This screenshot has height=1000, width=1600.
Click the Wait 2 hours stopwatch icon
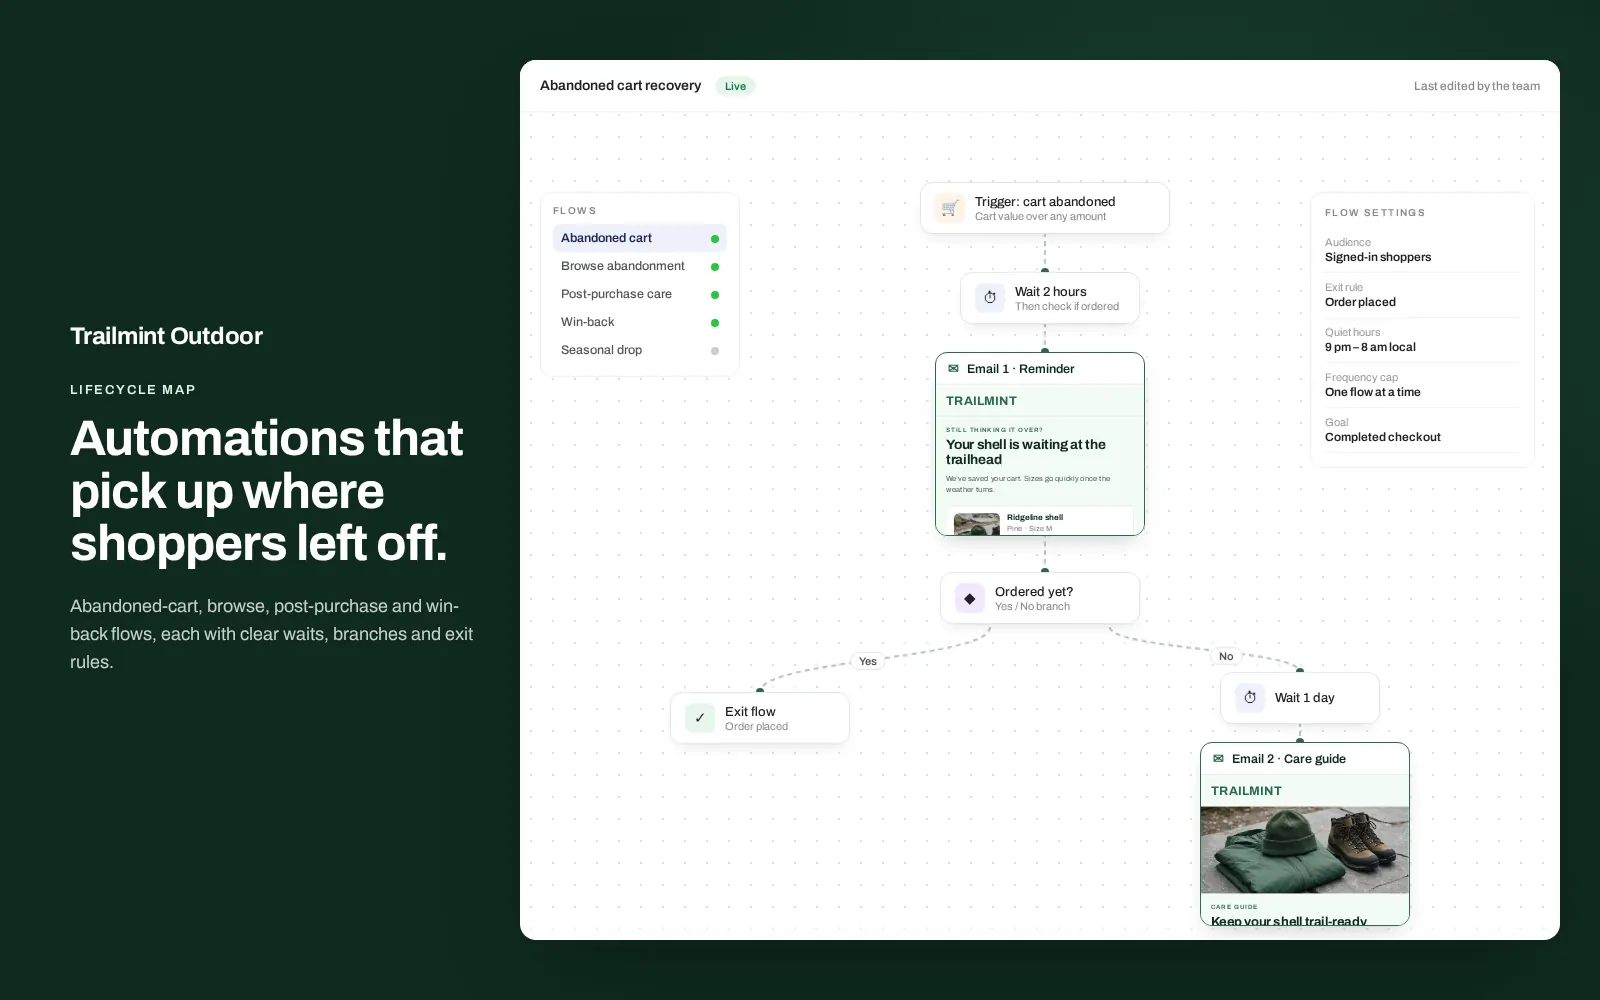[x=989, y=298]
